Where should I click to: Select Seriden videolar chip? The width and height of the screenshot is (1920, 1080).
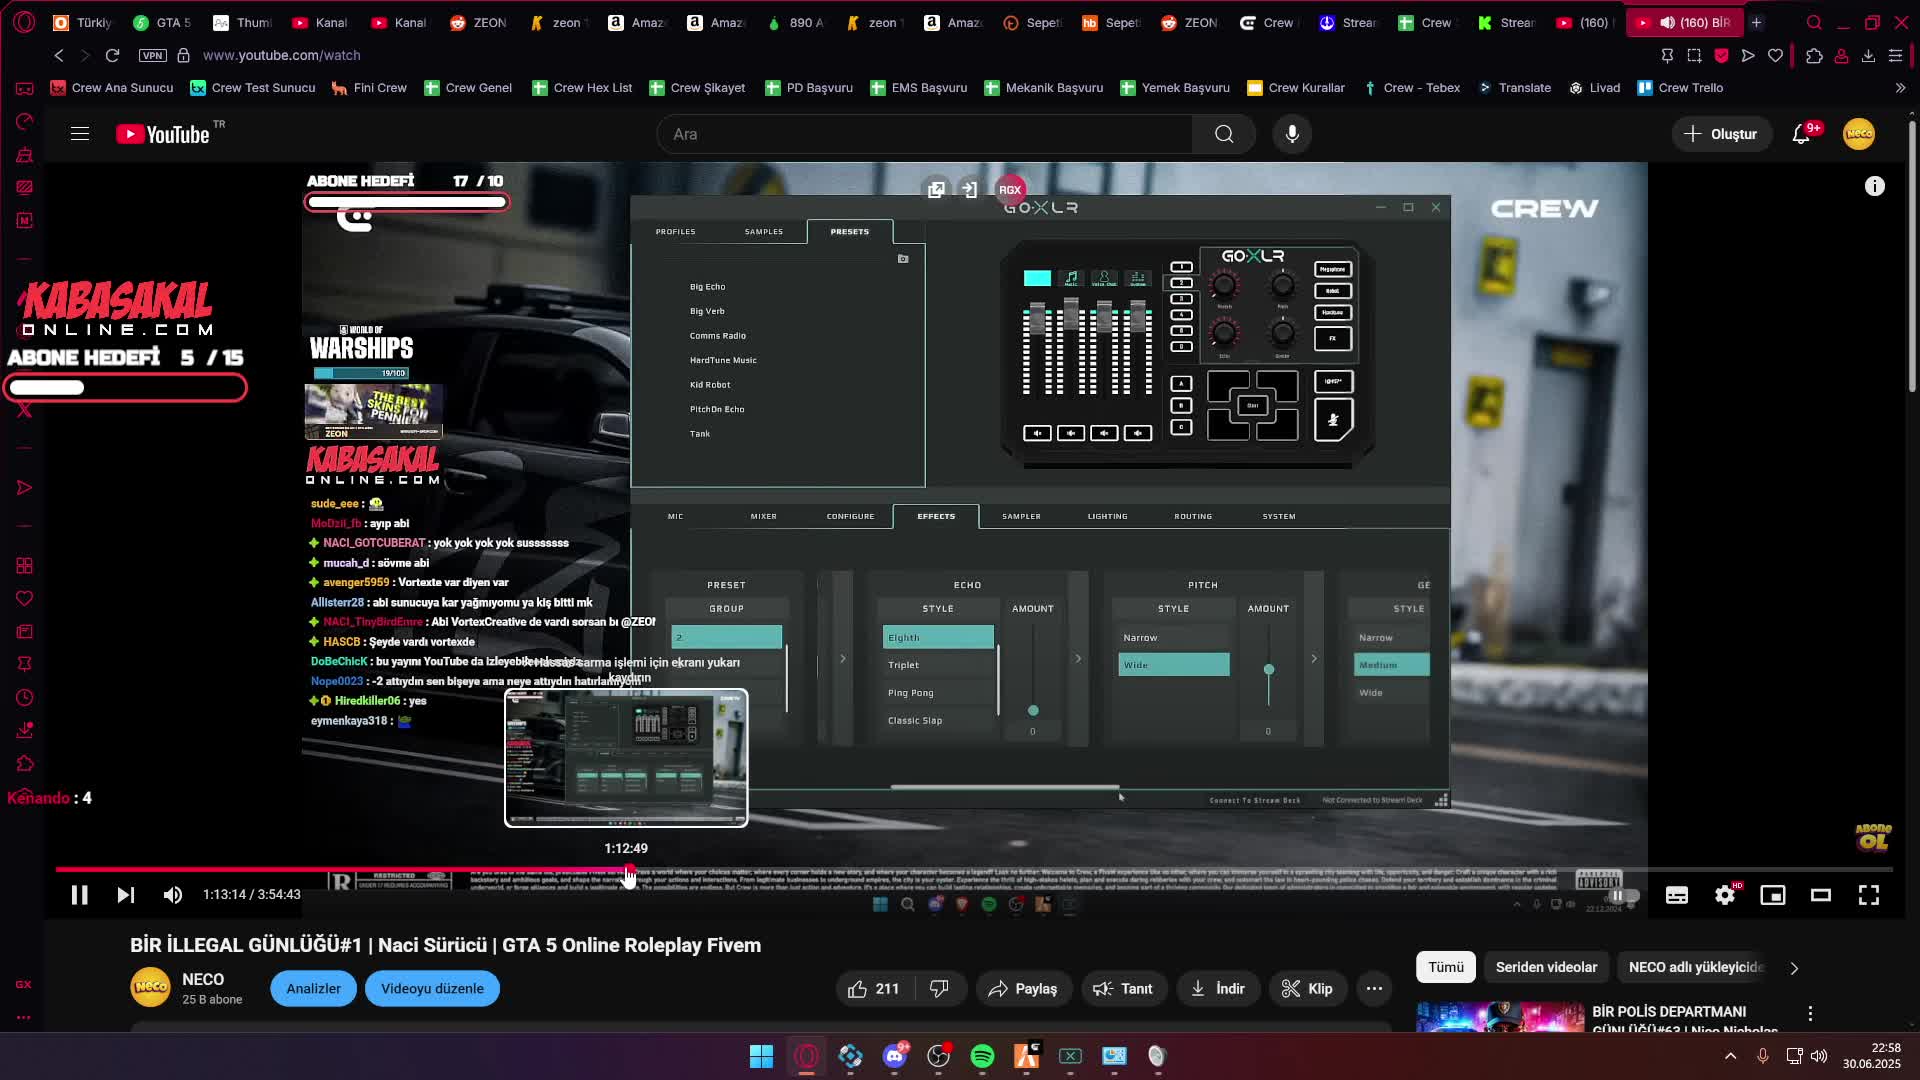(x=1546, y=967)
